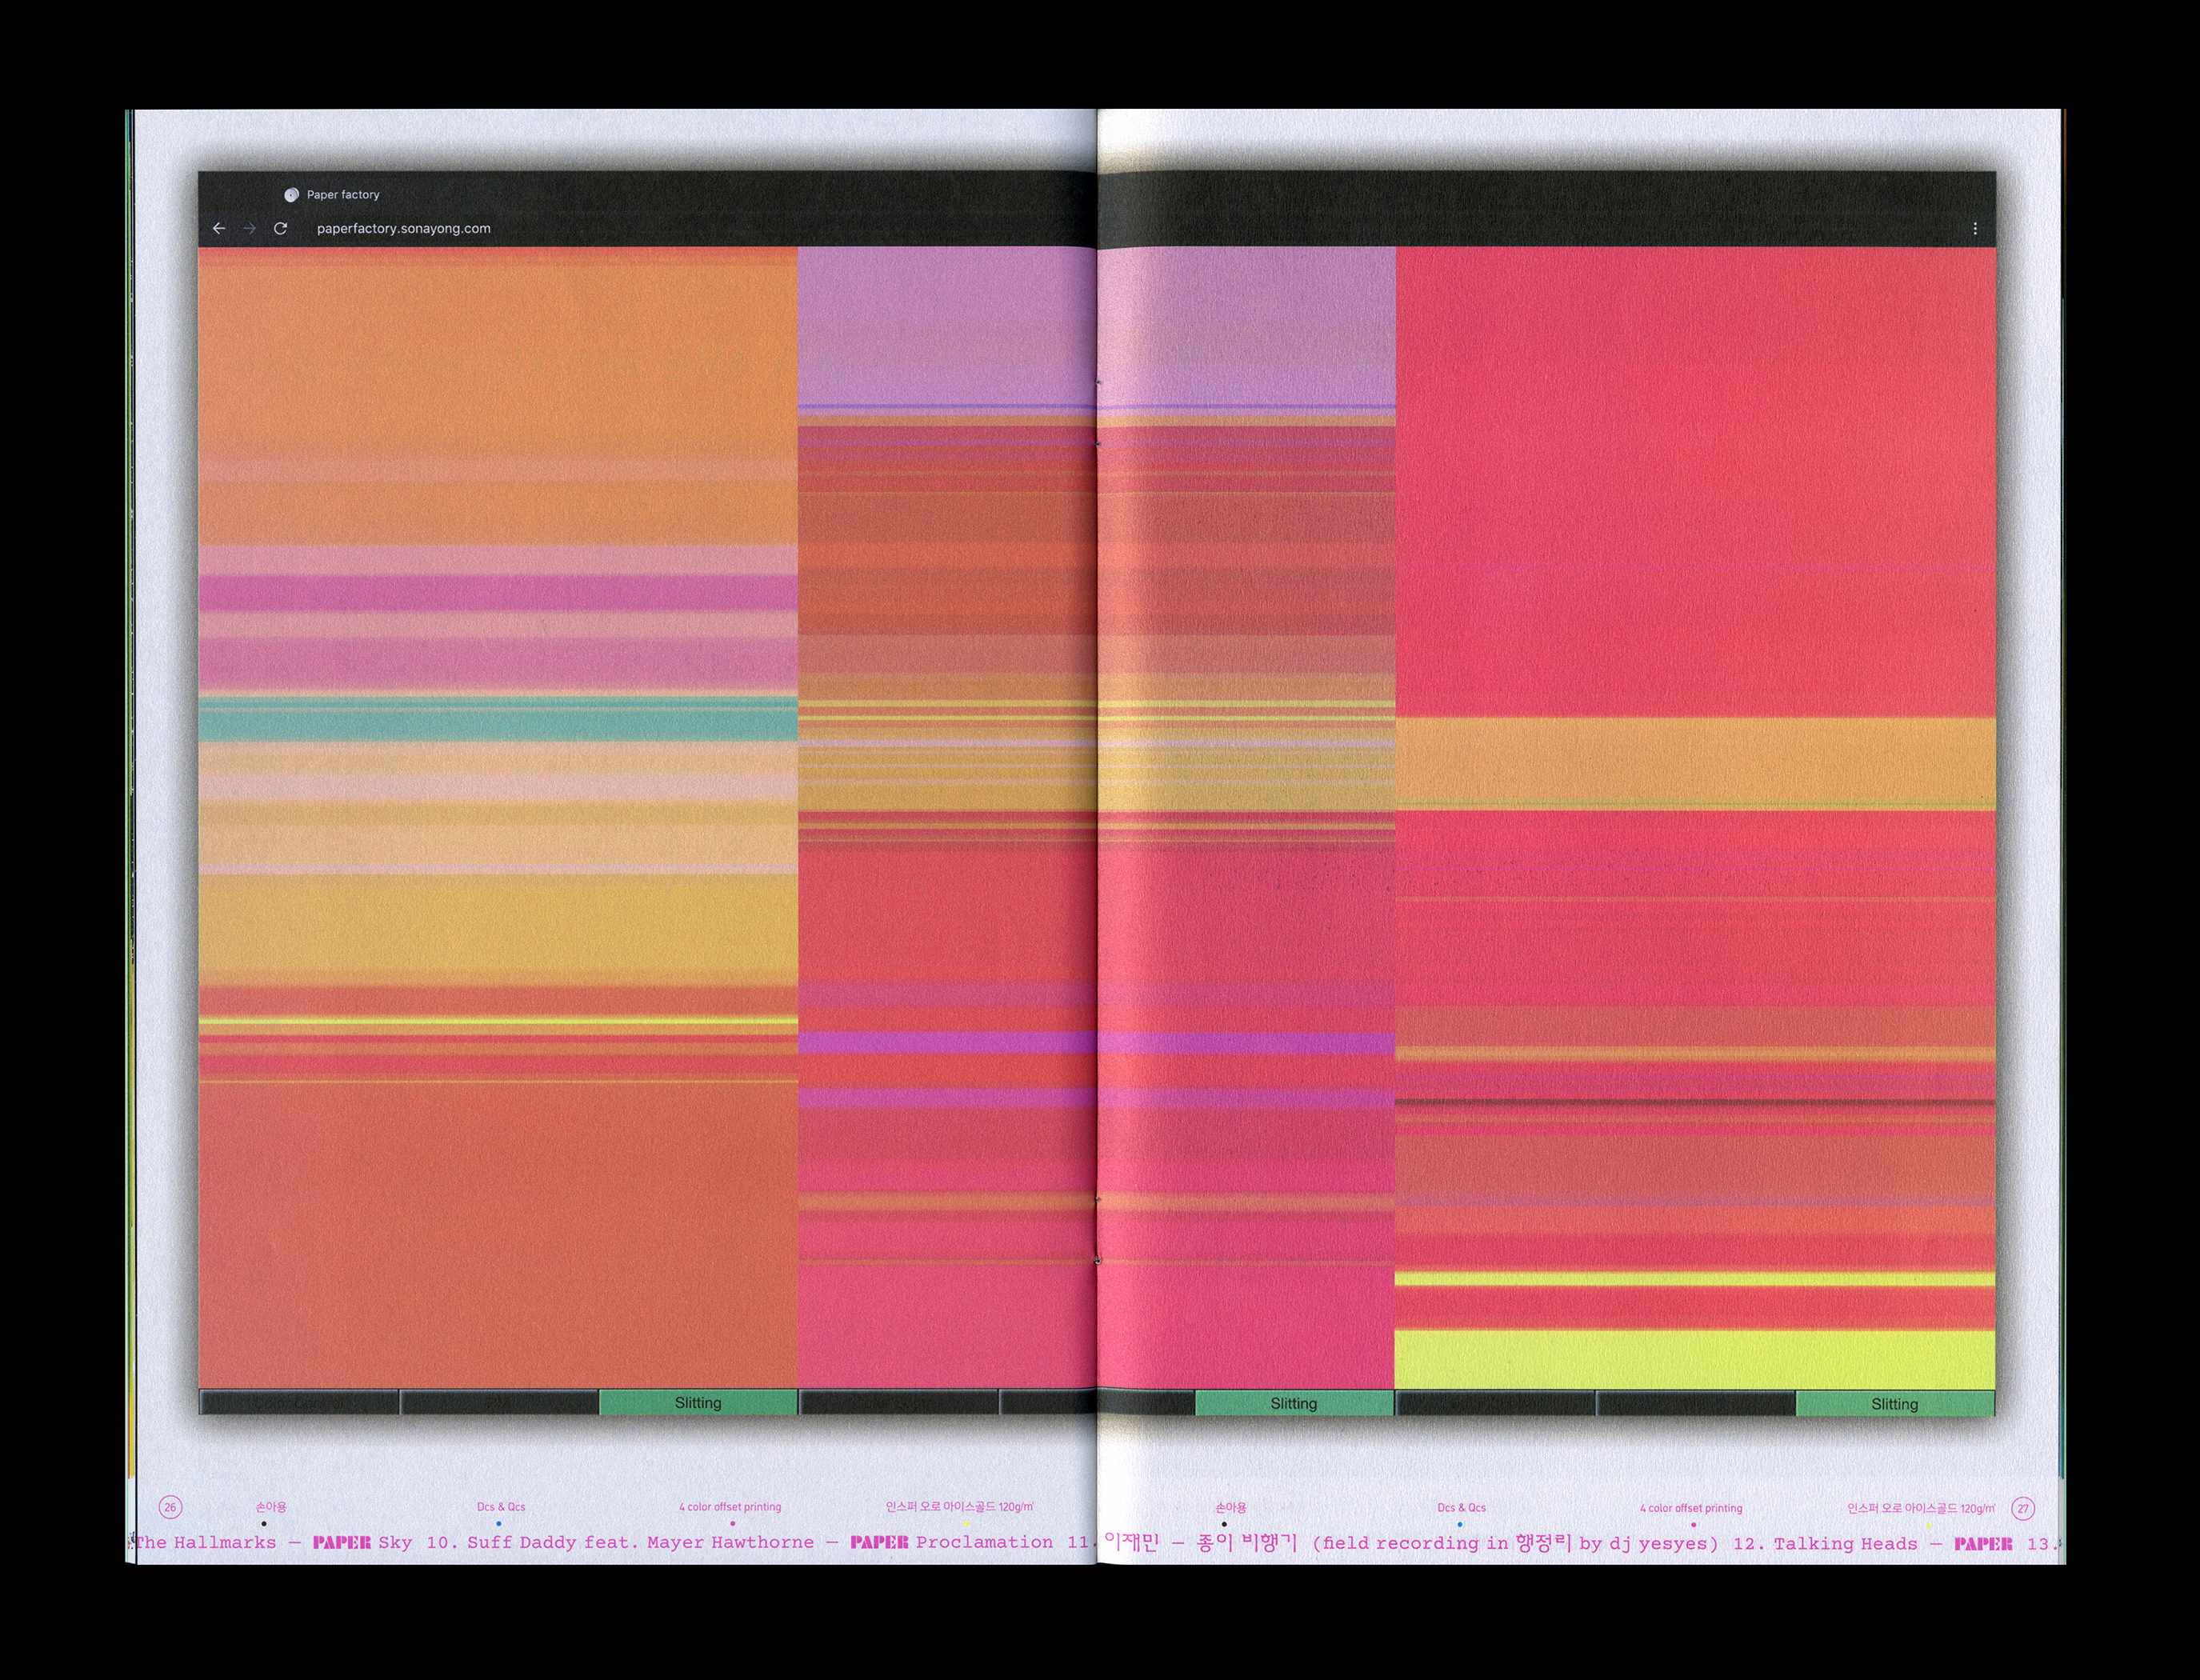Click the Paper factory tab favicon
The image size is (2200, 1680).
point(291,195)
